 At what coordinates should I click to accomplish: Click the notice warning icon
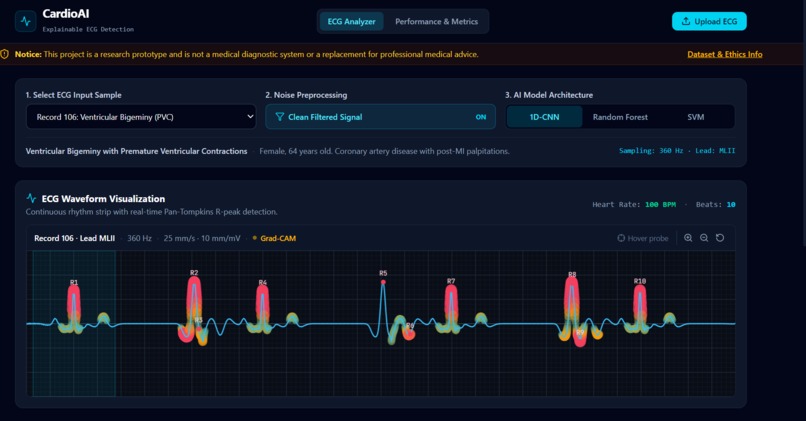point(5,54)
